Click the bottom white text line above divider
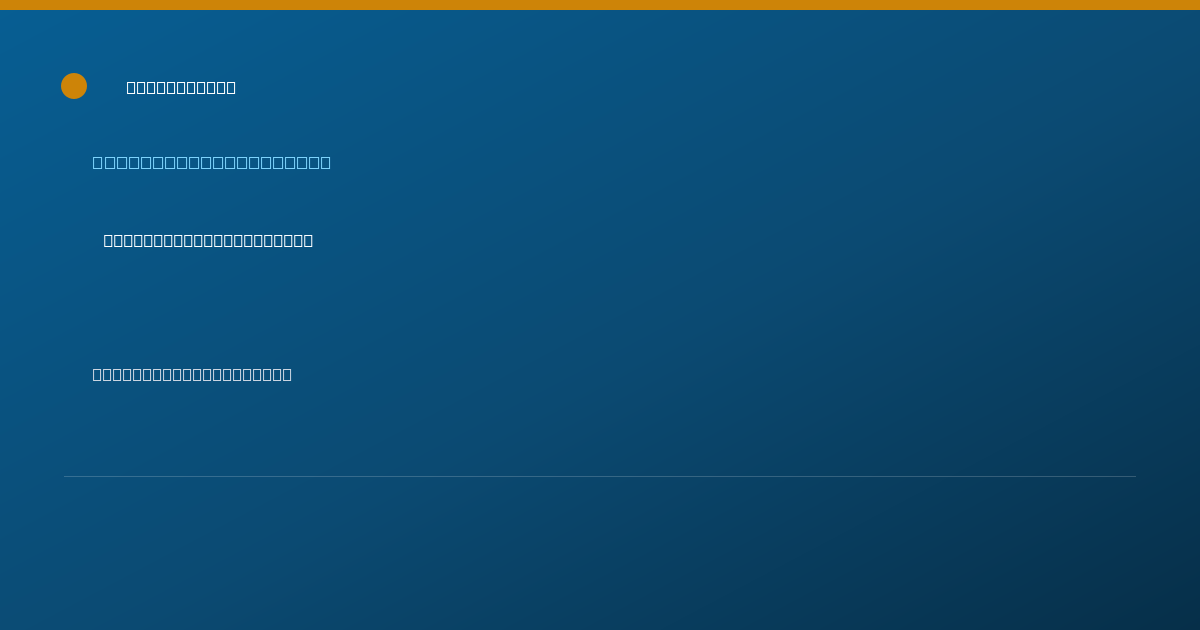This screenshot has height=630, width=1200. point(192,375)
